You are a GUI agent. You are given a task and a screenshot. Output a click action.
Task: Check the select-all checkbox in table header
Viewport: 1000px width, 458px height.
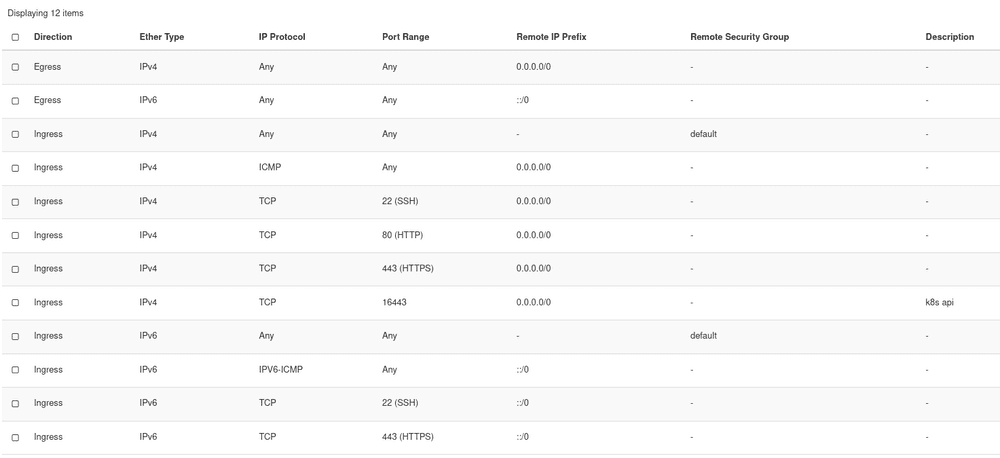coord(15,37)
